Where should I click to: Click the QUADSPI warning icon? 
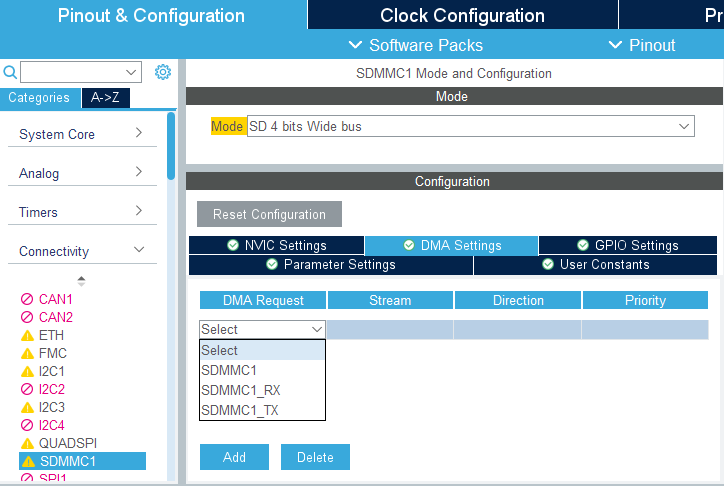27,443
